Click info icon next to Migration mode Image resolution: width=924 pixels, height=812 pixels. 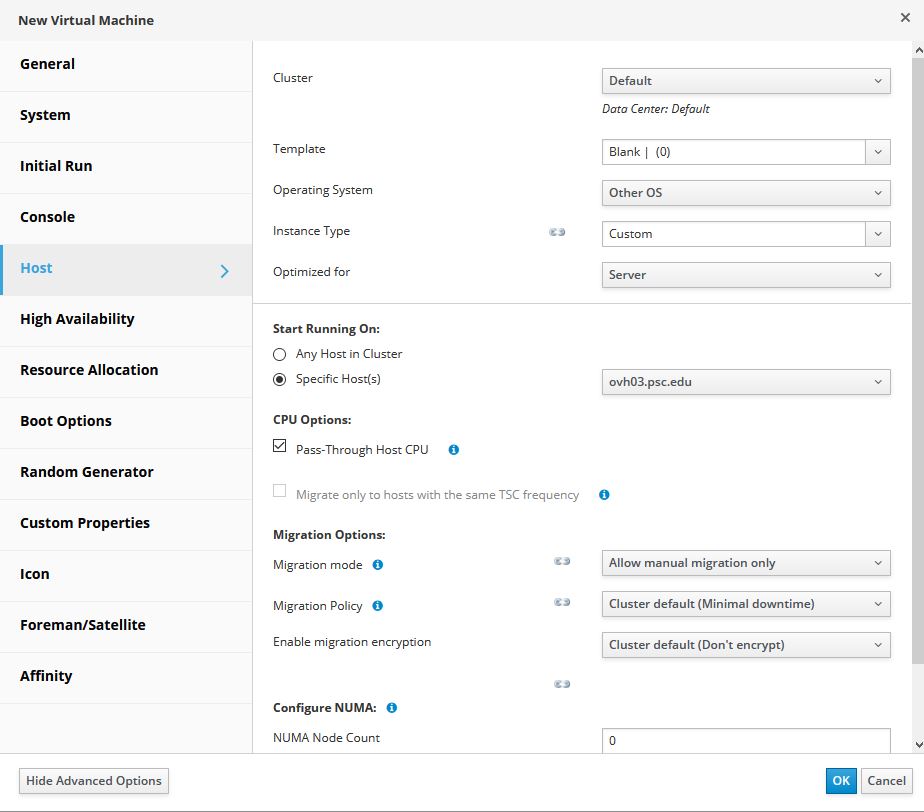coord(377,565)
